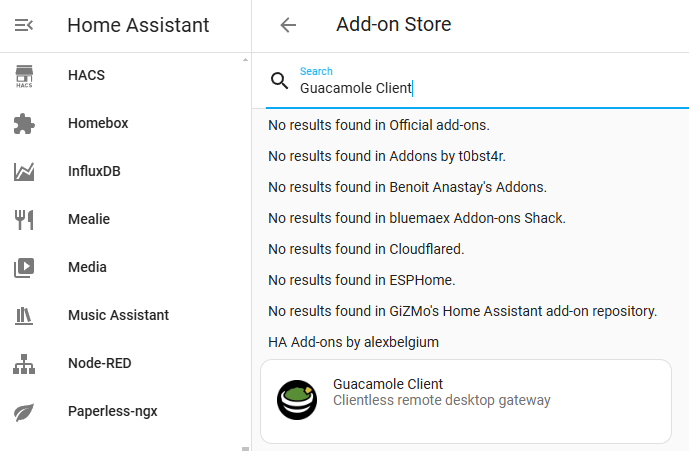This screenshot has width=689, height=451.
Task: Open the Guacamole Client add-on card
Action: [x=465, y=400]
